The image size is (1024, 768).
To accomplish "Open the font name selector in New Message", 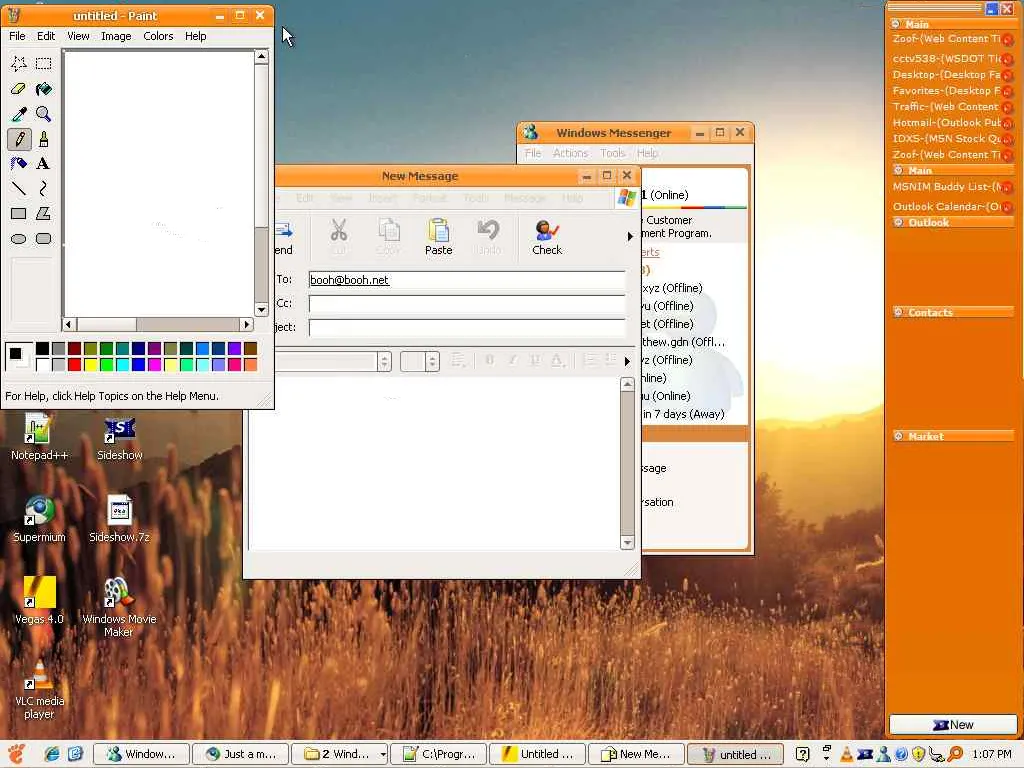I will click(x=385, y=361).
